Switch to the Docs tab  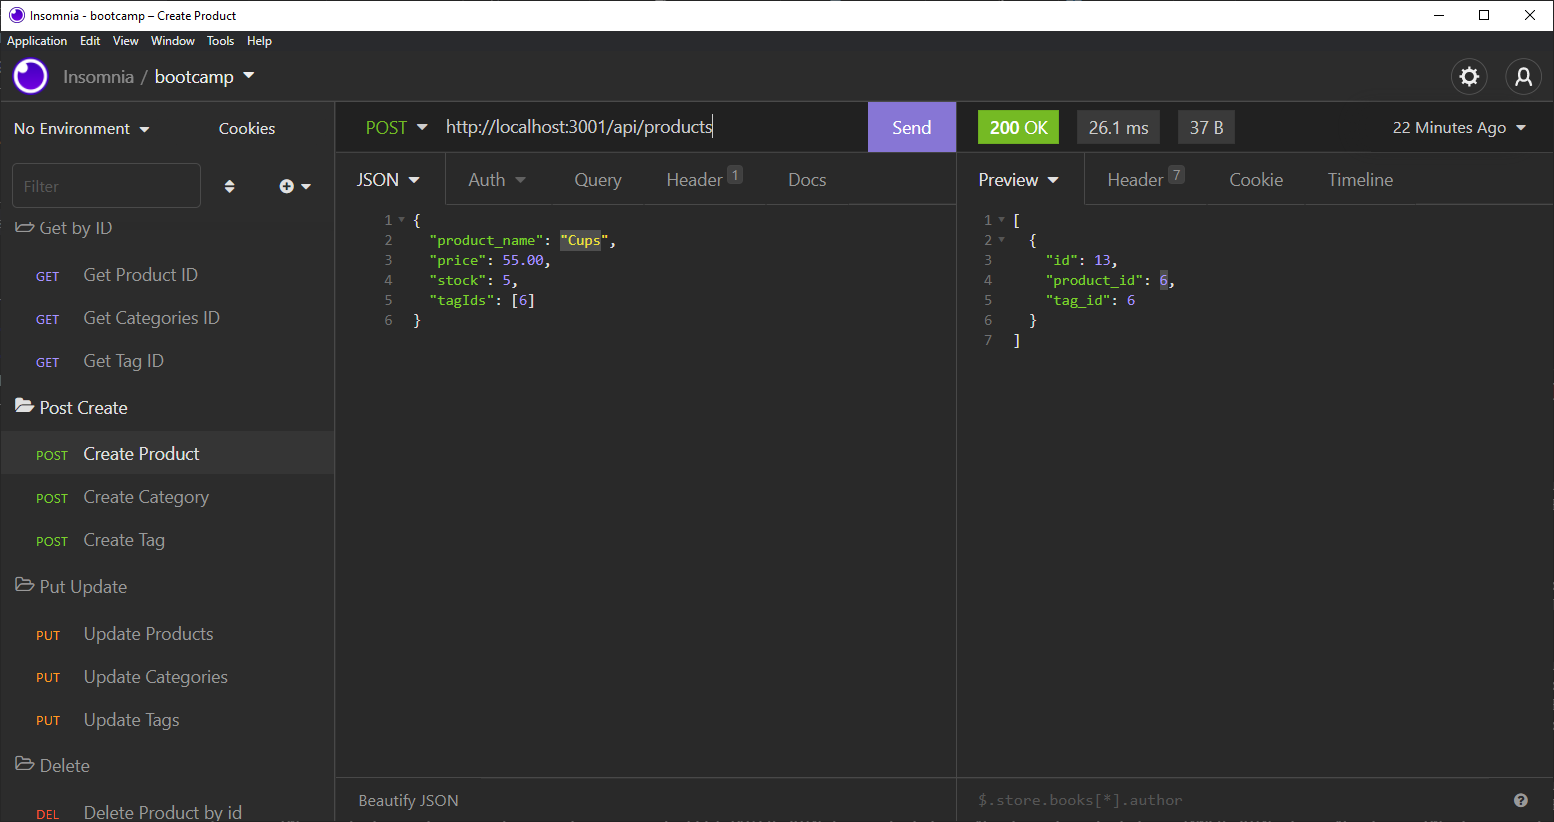pos(807,180)
